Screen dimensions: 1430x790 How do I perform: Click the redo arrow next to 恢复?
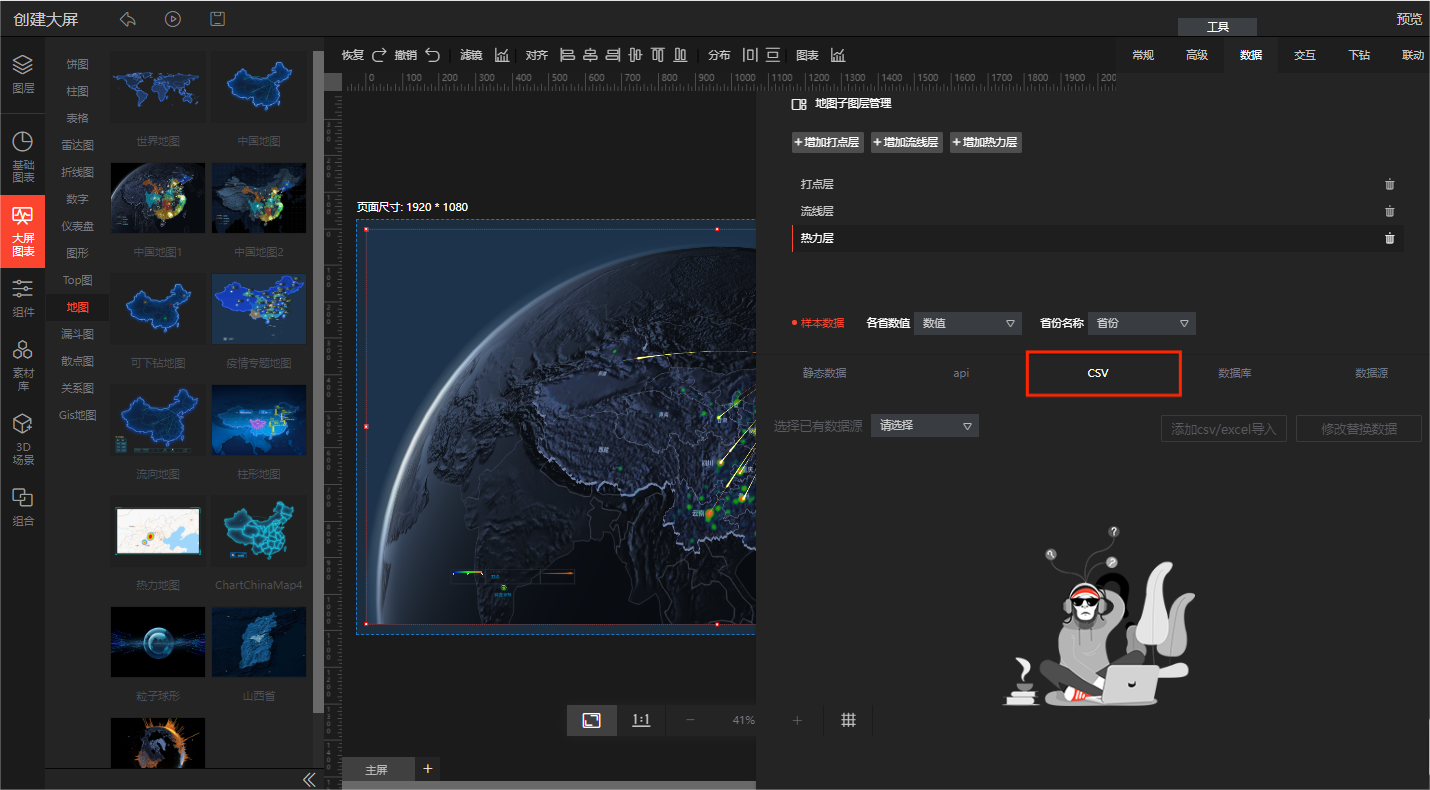(379, 55)
